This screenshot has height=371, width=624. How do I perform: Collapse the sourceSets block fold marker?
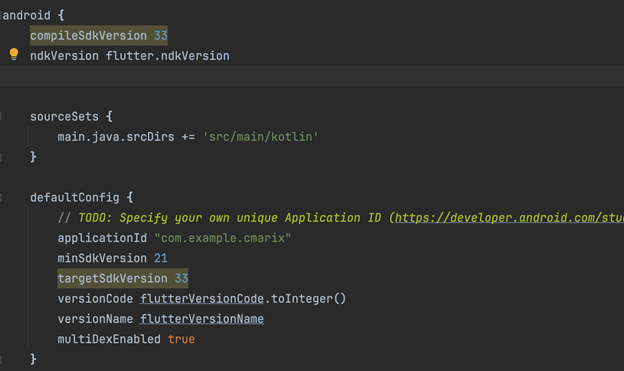[x=1, y=117]
